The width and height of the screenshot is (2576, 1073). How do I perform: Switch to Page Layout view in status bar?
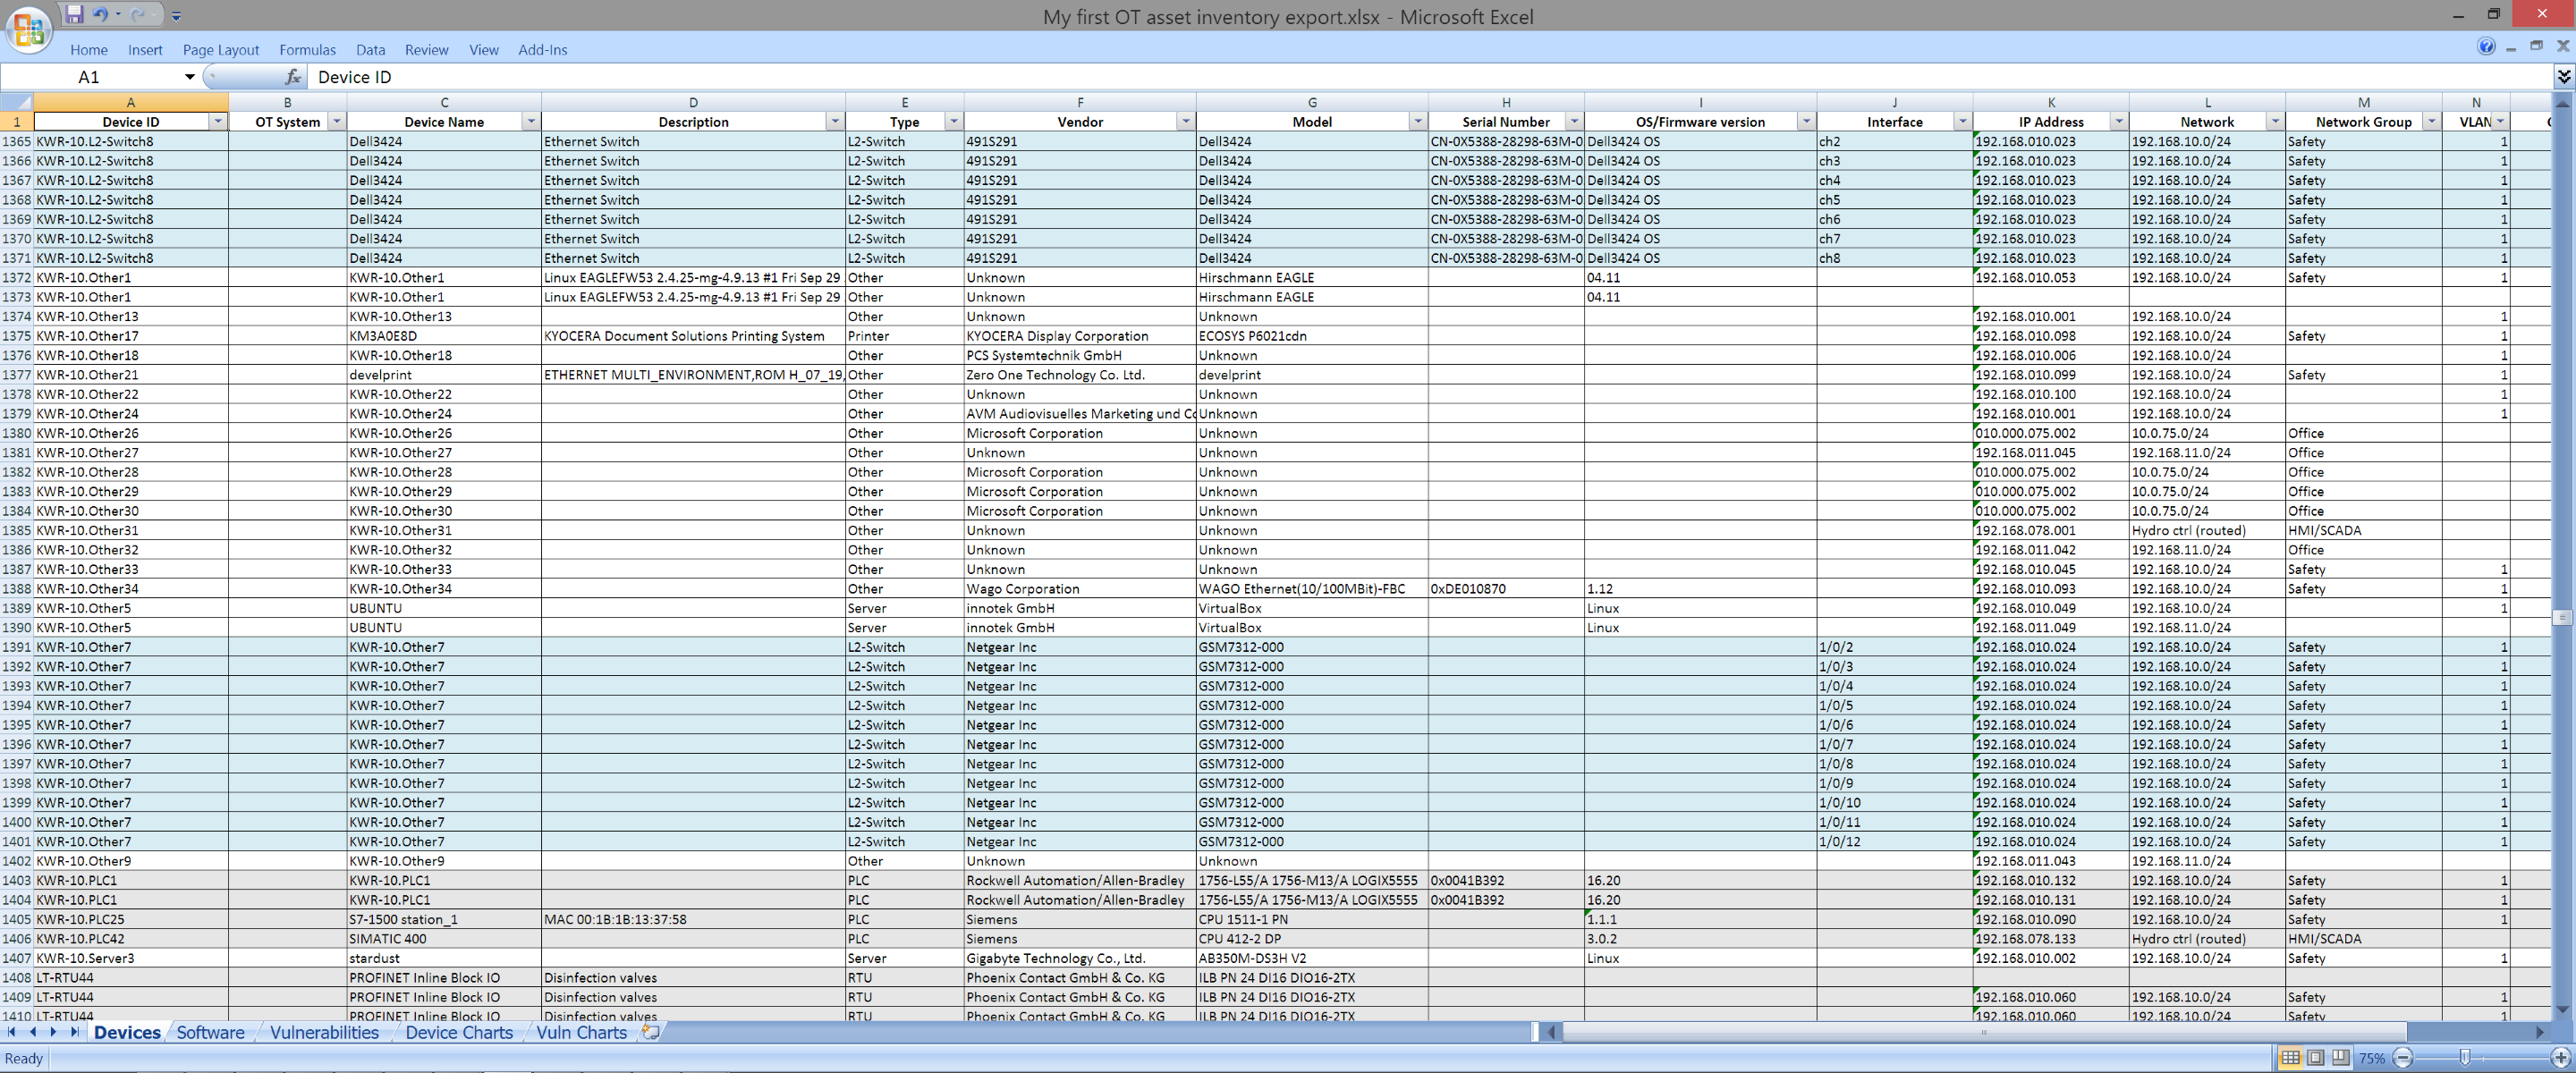[x=2315, y=1057]
